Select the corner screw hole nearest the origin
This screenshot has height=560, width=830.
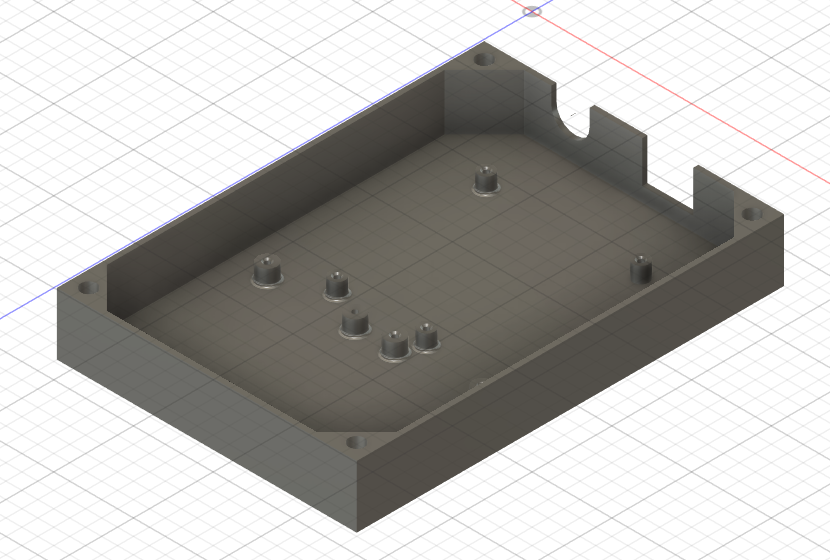(x=483, y=59)
